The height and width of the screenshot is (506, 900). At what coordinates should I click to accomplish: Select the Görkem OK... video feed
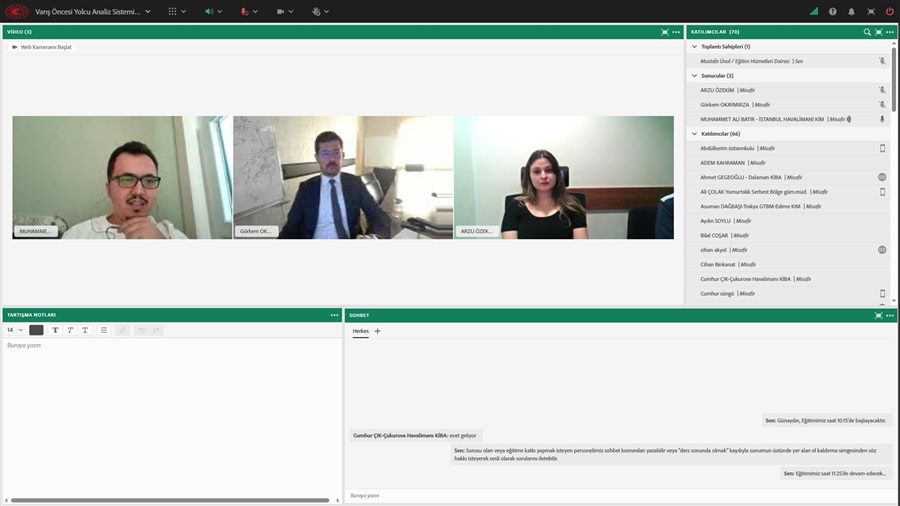[x=343, y=177]
